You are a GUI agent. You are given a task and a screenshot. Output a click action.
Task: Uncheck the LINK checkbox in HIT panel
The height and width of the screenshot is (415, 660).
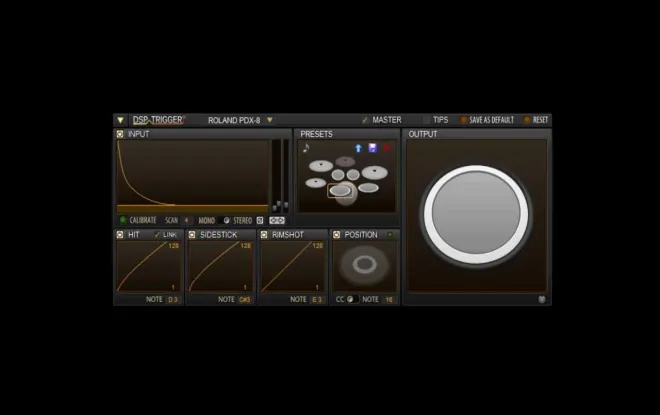(x=157, y=235)
